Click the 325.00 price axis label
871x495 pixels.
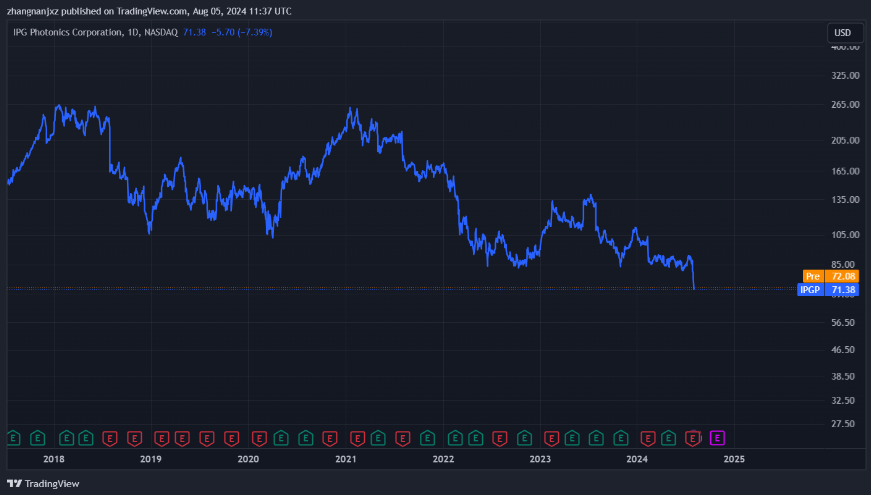[845, 76]
